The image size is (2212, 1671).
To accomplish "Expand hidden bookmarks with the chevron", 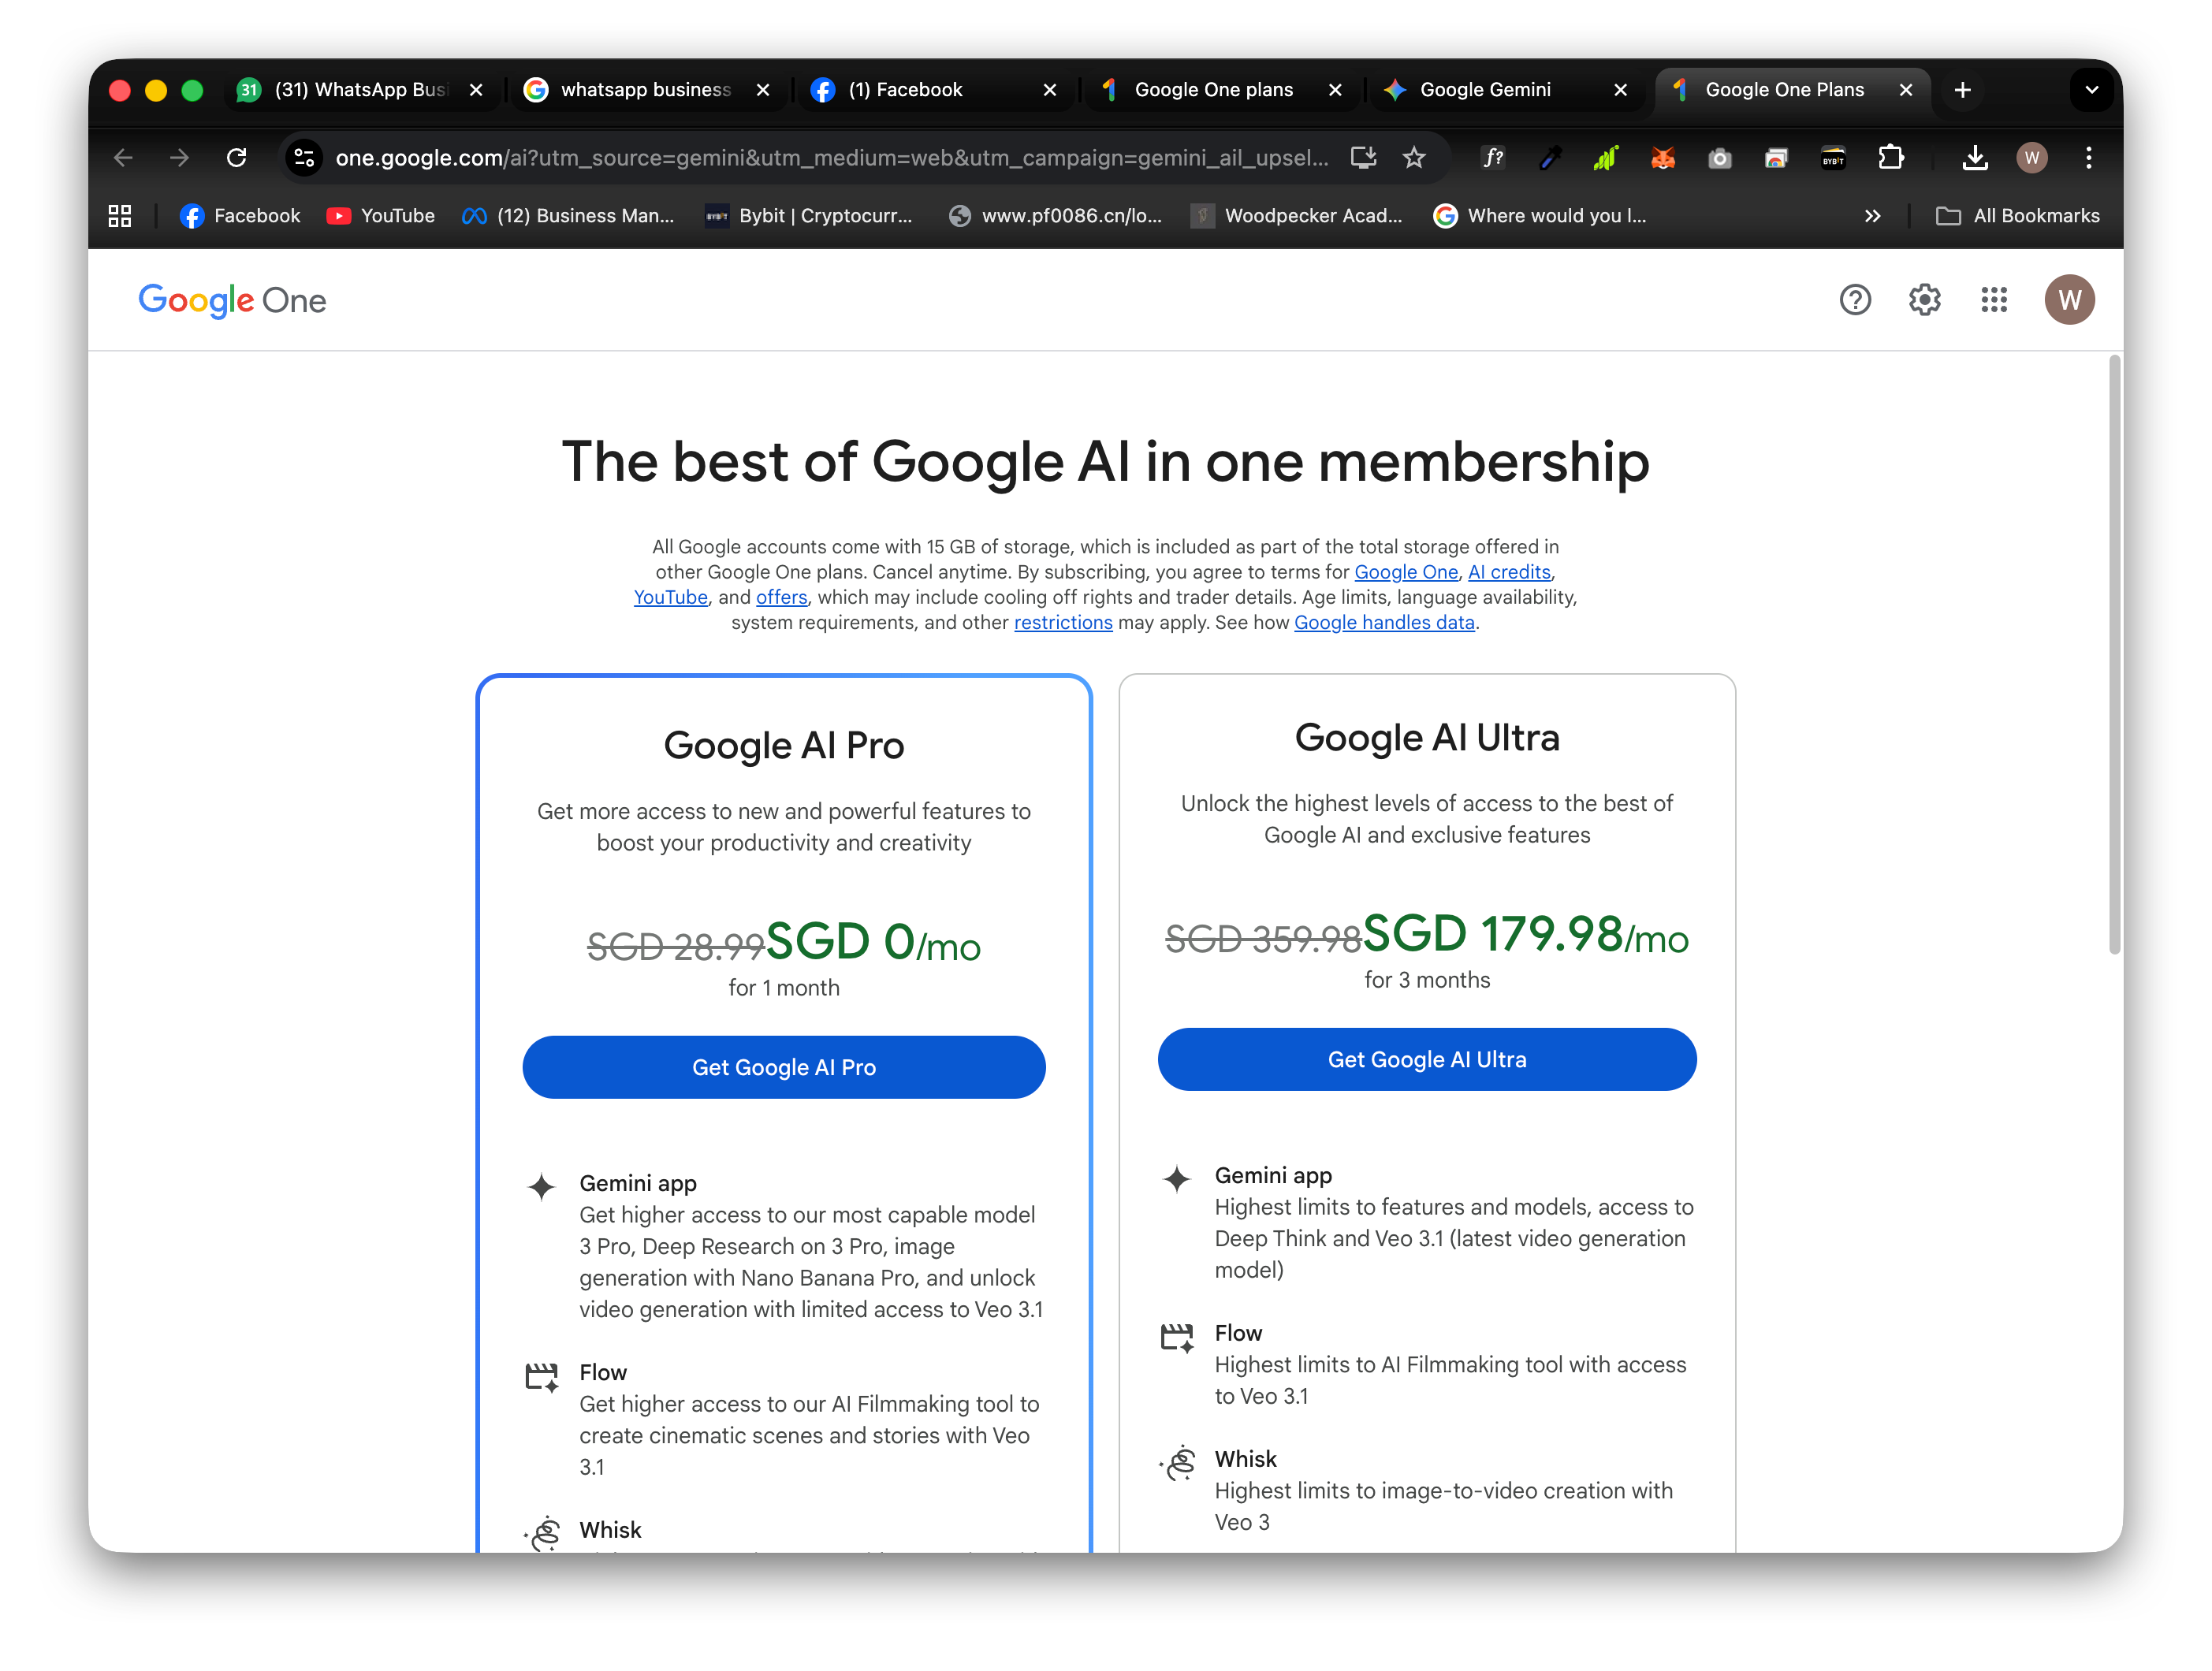I will tap(1873, 215).
